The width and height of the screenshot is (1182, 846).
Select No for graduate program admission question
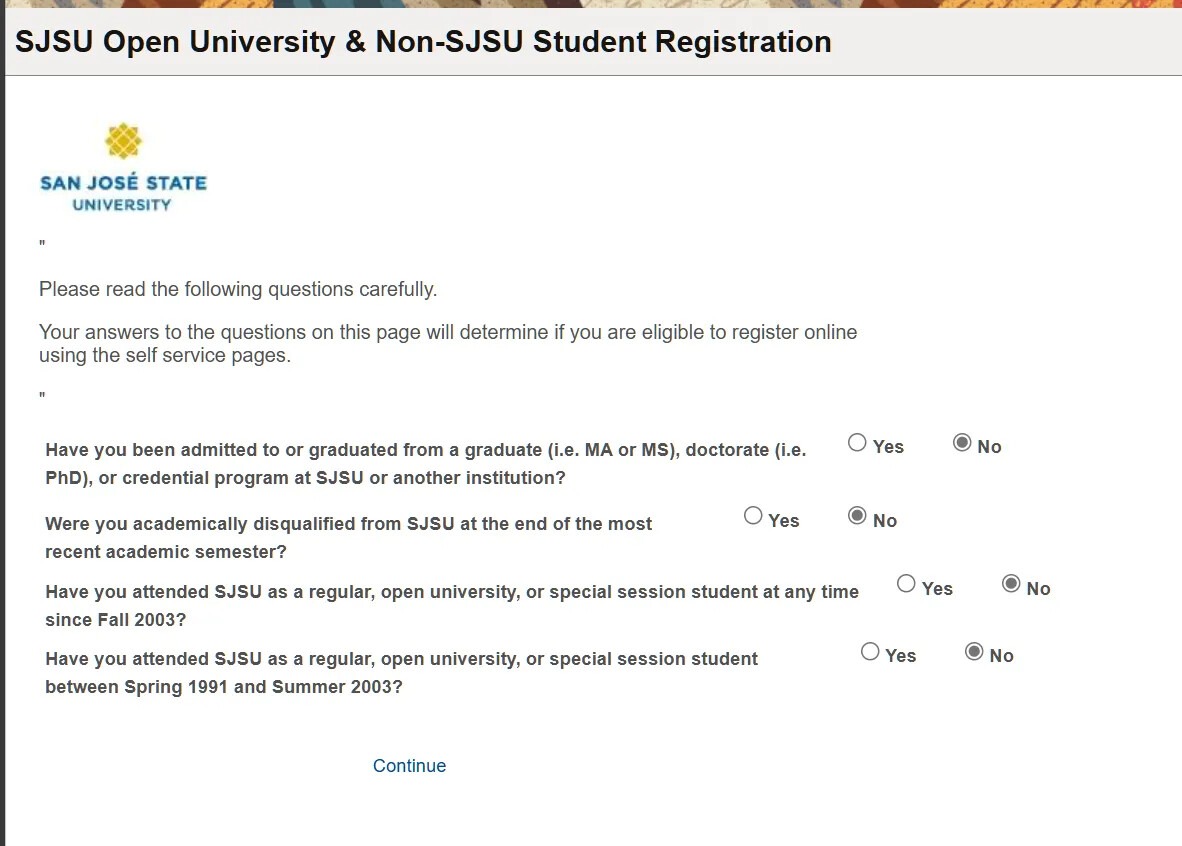(x=962, y=443)
